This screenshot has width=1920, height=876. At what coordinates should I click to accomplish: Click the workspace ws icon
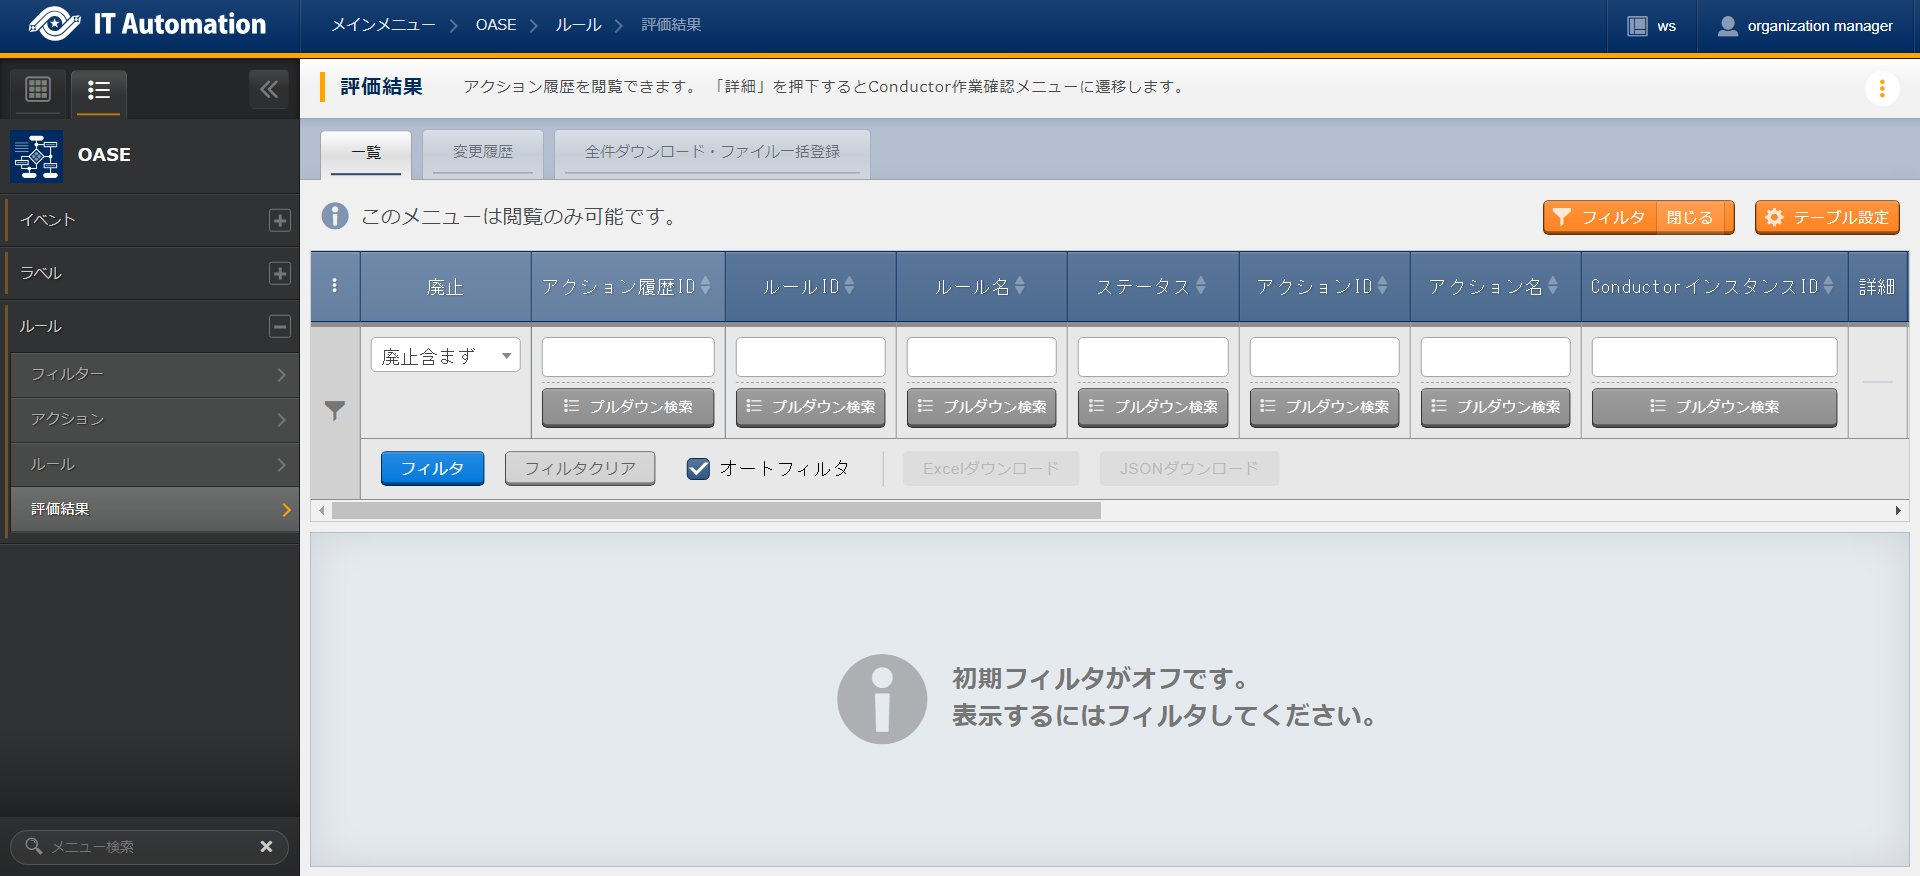coord(1637,26)
